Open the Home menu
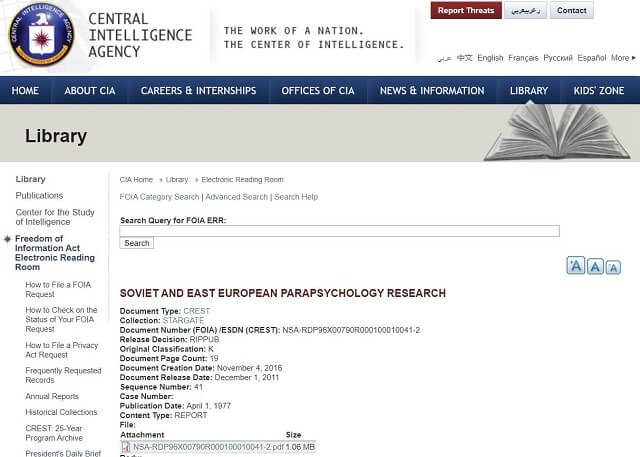 [x=25, y=91]
